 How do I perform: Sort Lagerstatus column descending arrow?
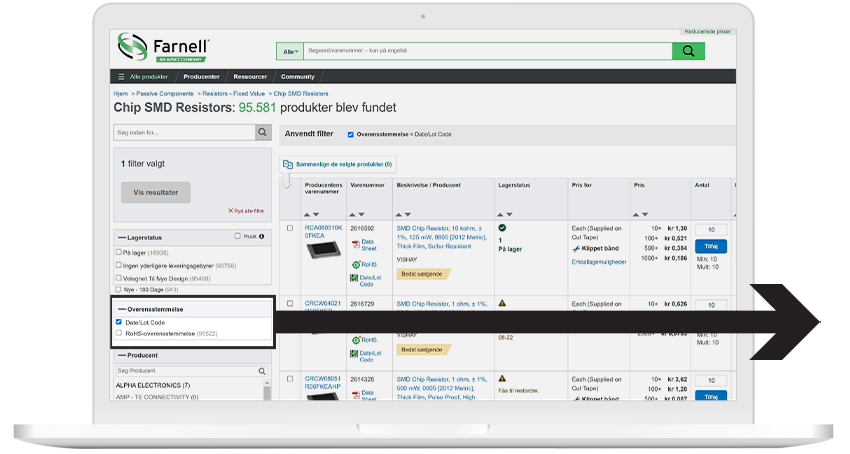pos(510,215)
